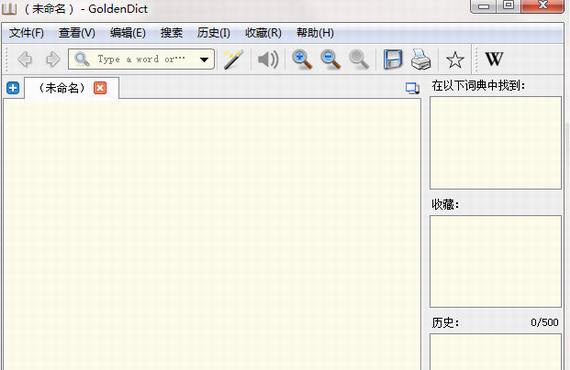Expand the search box dropdown arrow
The width and height of the screenshot is (570, 370).
204,59
